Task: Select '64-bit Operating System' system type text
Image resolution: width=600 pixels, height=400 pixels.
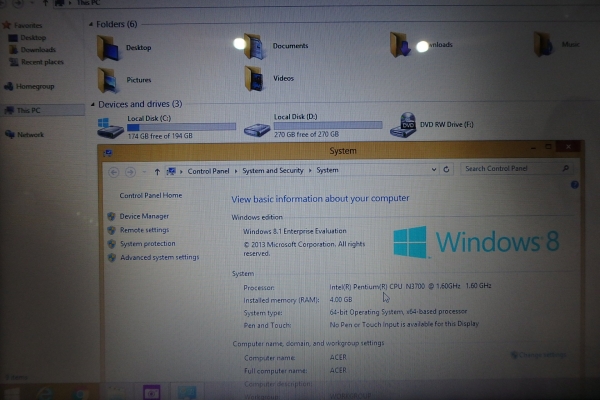Action: [366, 312]
